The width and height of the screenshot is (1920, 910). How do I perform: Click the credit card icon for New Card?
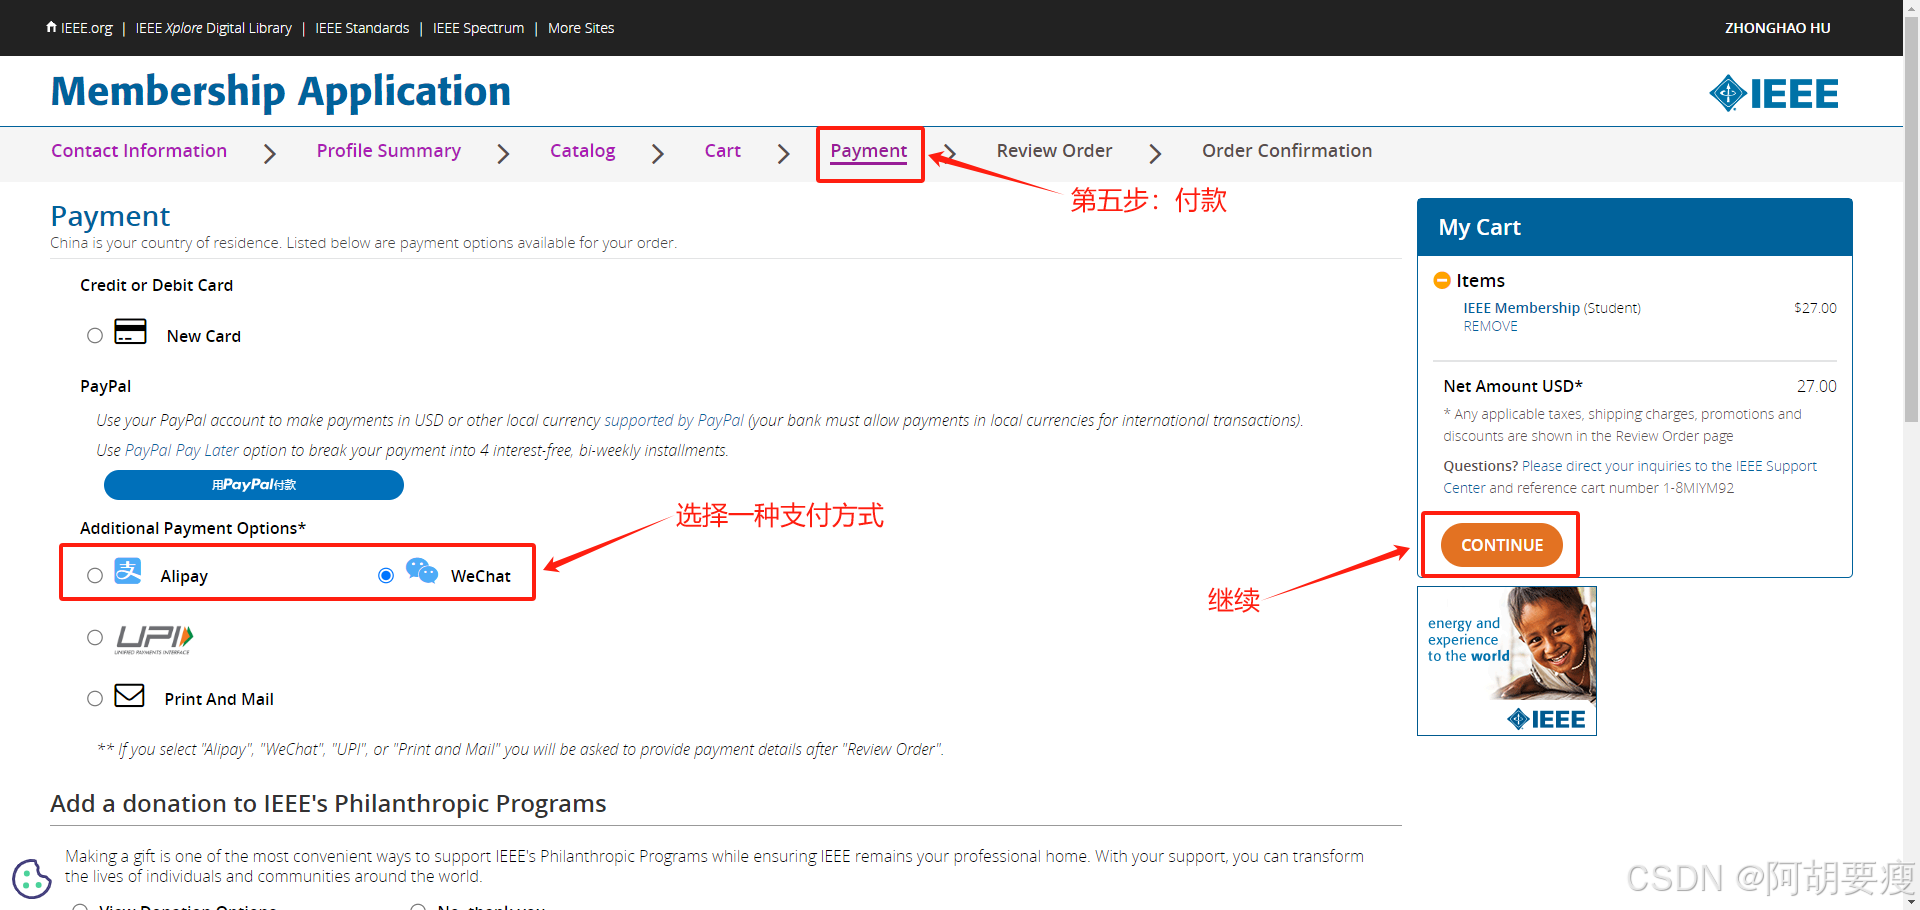[130, 331]
